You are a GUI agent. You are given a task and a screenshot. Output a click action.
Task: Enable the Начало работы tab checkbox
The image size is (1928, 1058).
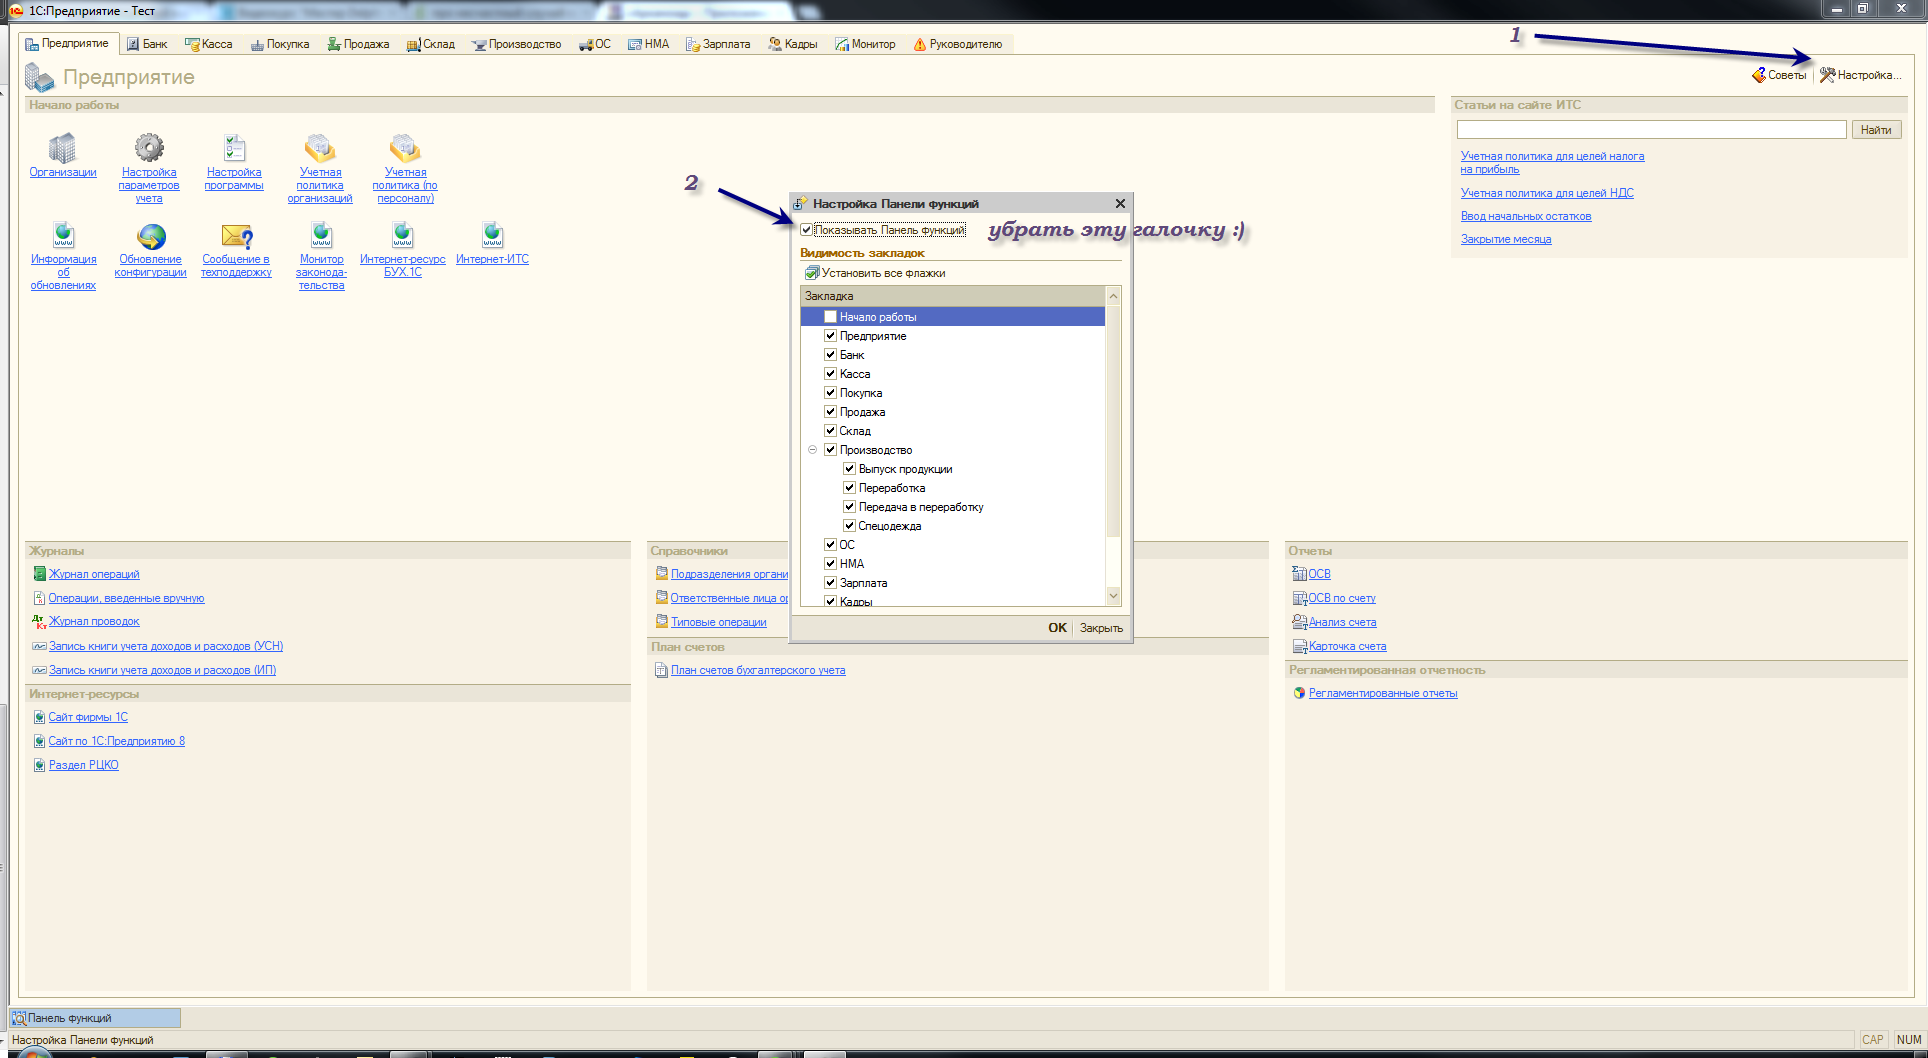pyautogui.click(x=830, y=317)
